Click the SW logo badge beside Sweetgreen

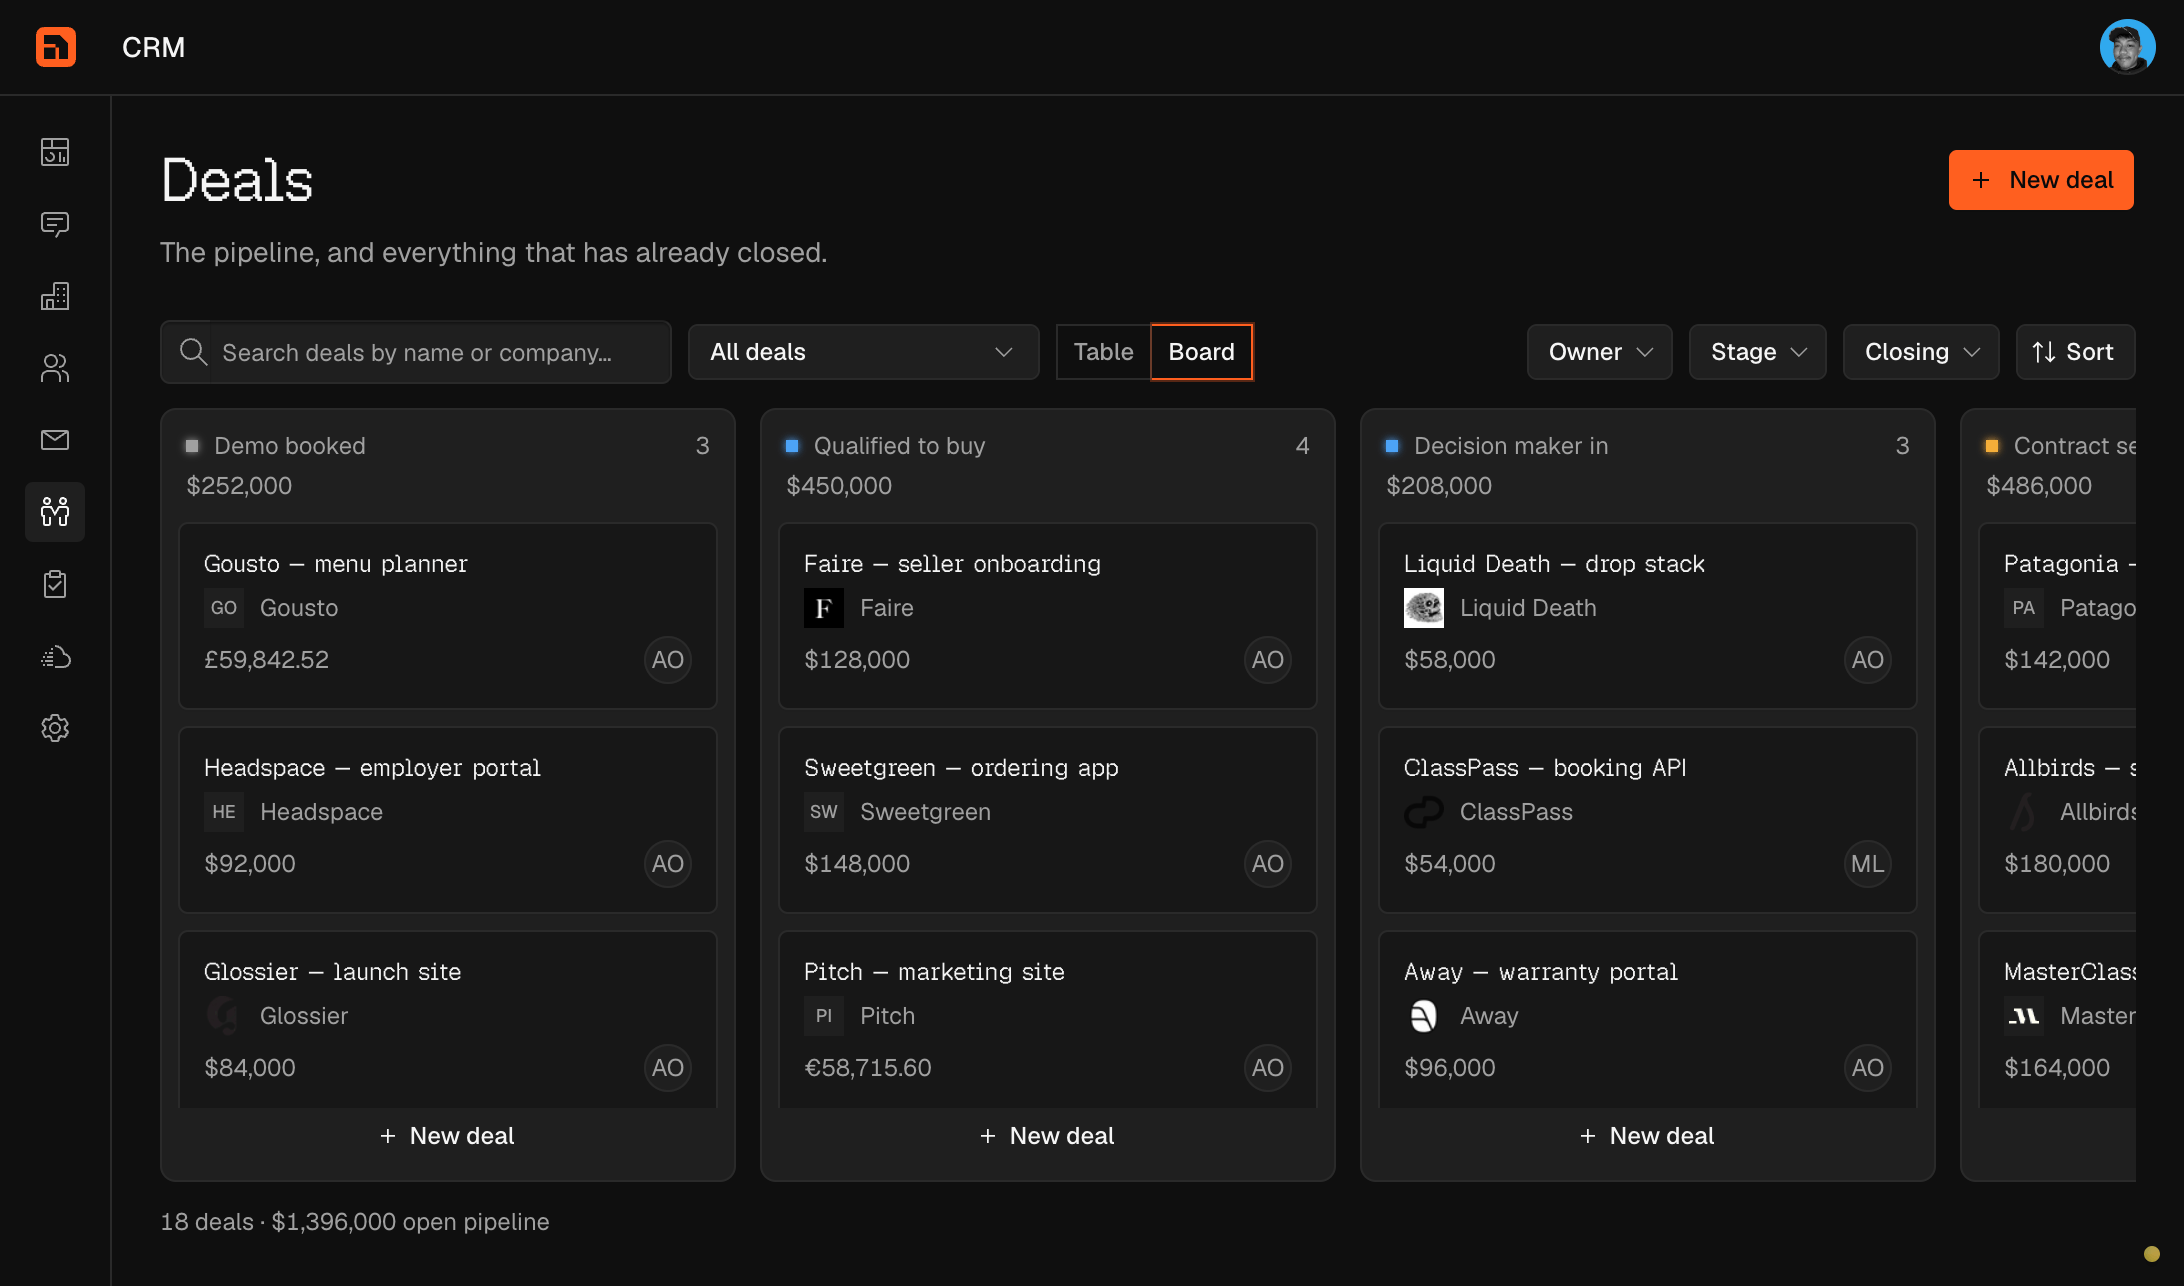824,812
